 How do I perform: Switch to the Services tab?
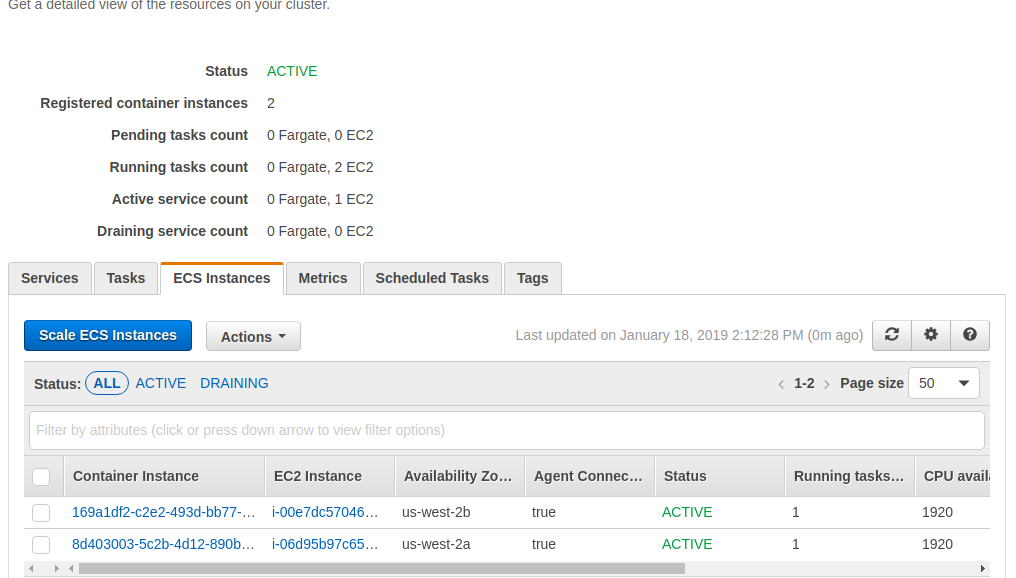(50, 279)
